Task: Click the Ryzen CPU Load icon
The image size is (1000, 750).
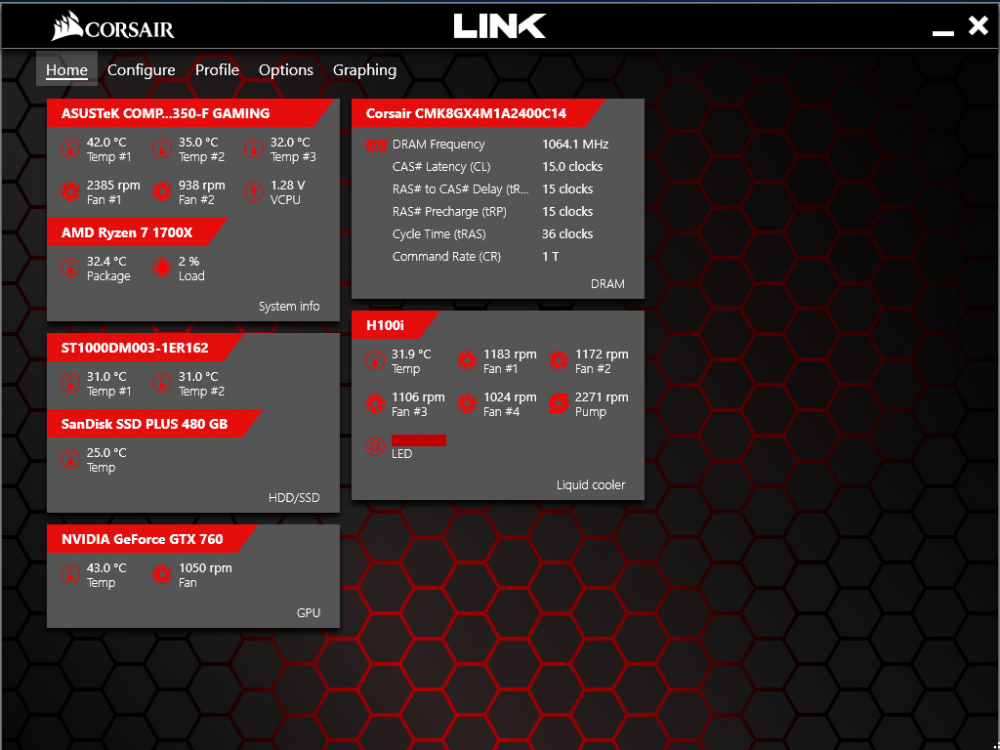Action: click(x=161, y=268)
